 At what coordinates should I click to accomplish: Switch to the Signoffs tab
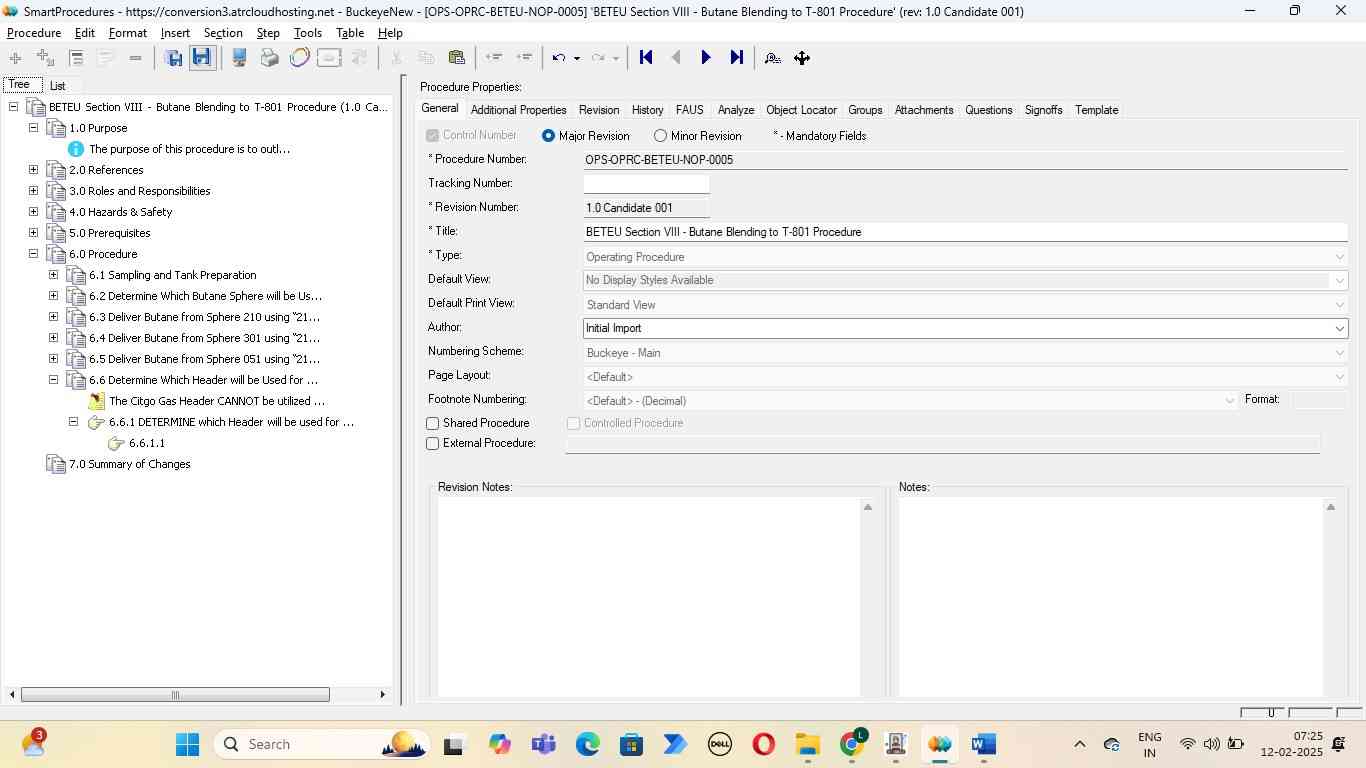coord(1043,110)
